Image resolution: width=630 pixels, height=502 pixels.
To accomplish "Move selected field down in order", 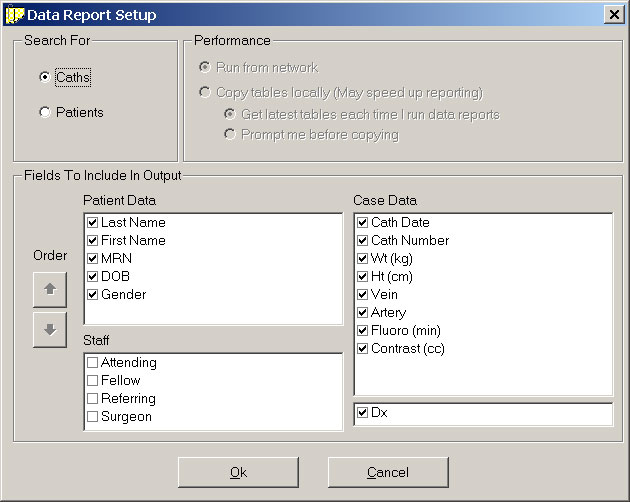I will pos(50,330).
